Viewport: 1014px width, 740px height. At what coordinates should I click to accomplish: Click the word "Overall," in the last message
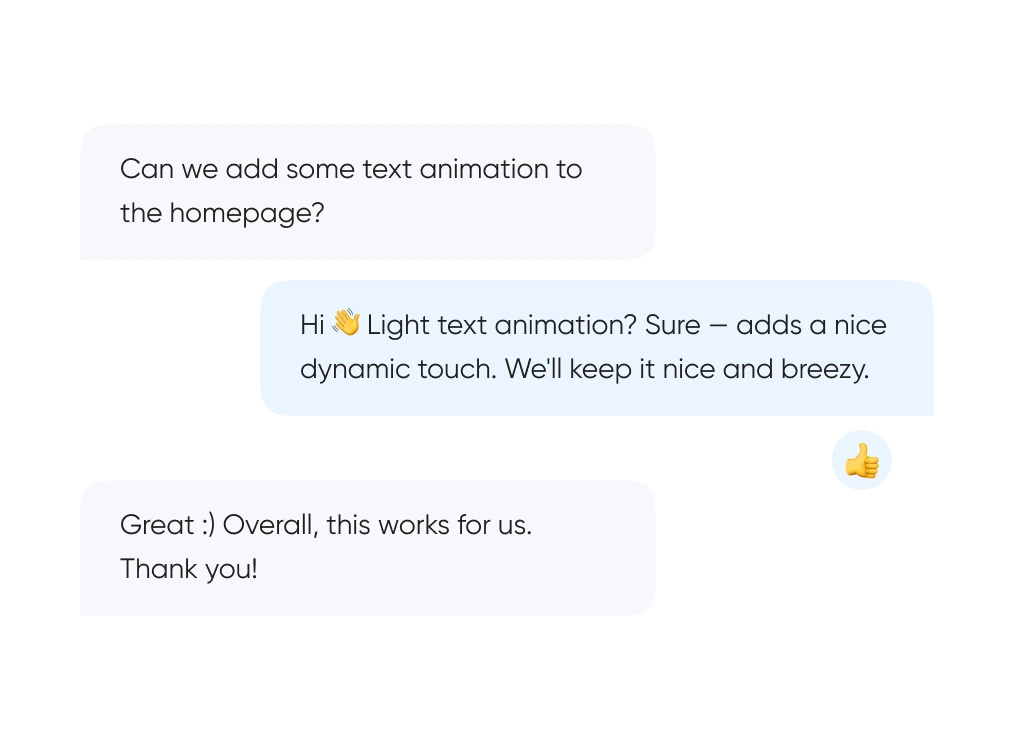tap(270, 525)
